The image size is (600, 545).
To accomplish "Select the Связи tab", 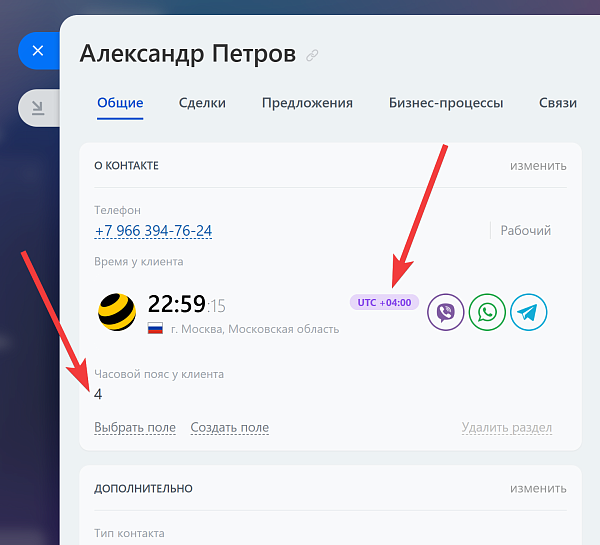I will pos(558,103).
